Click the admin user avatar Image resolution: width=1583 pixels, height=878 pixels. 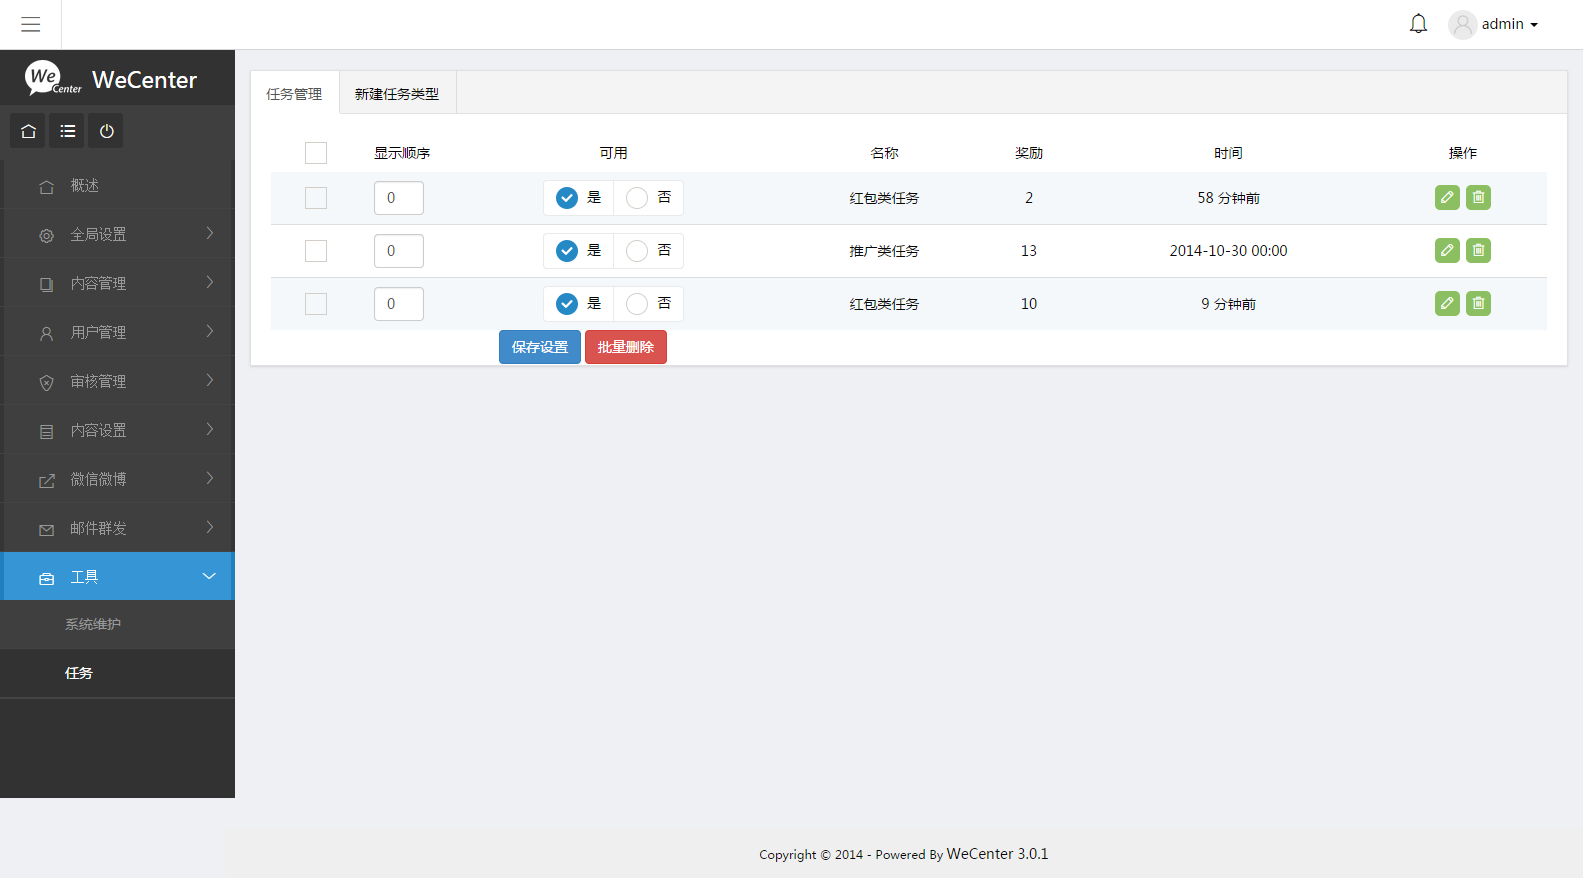coord(1462,24)
